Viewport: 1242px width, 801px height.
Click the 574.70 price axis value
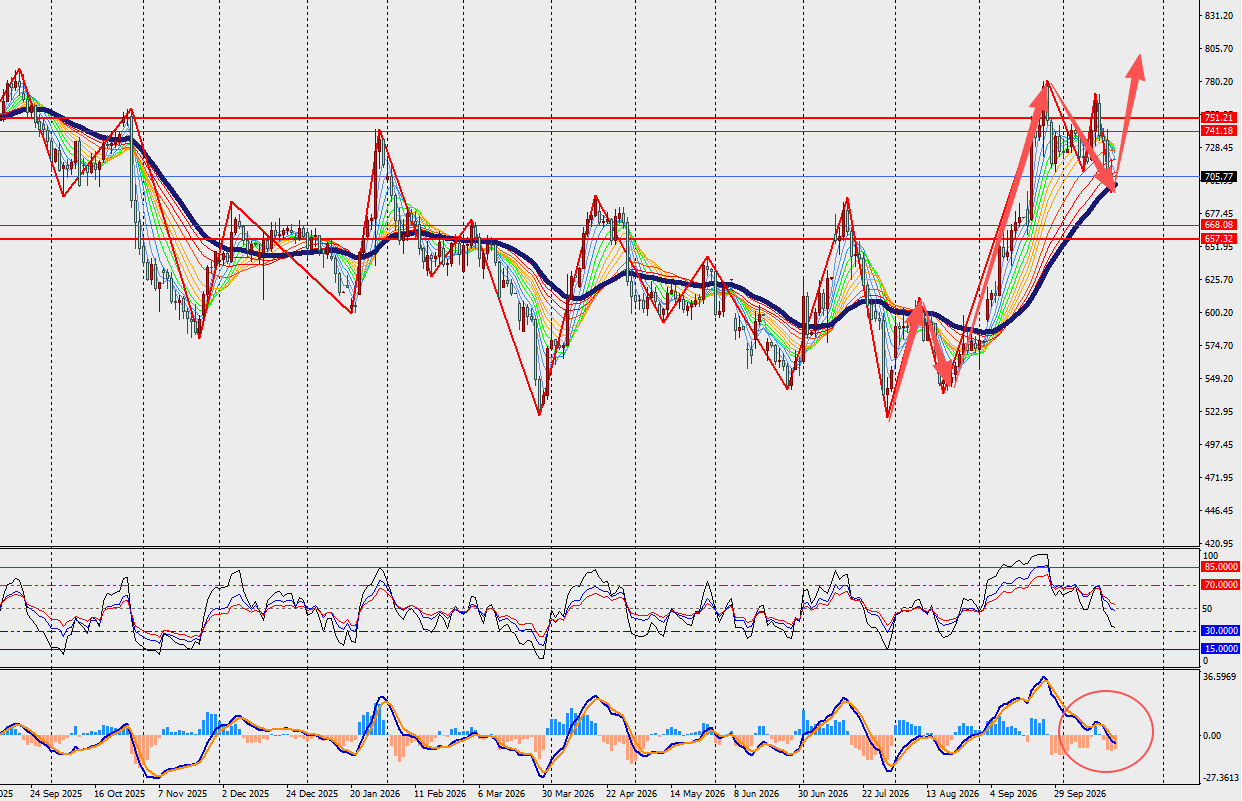[1218, 346]
